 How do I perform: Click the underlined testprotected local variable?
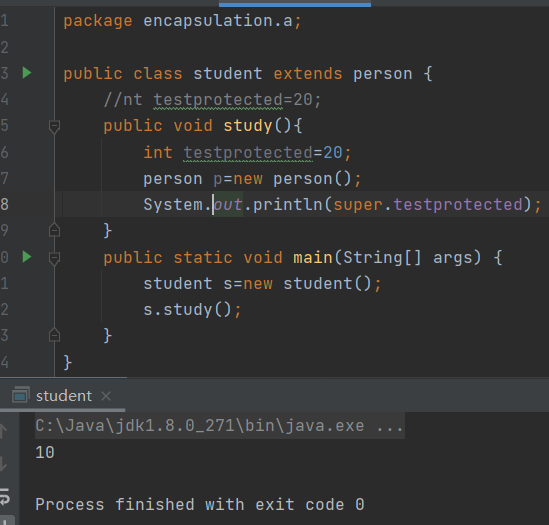pyautogui.click(x=248, y=153)
